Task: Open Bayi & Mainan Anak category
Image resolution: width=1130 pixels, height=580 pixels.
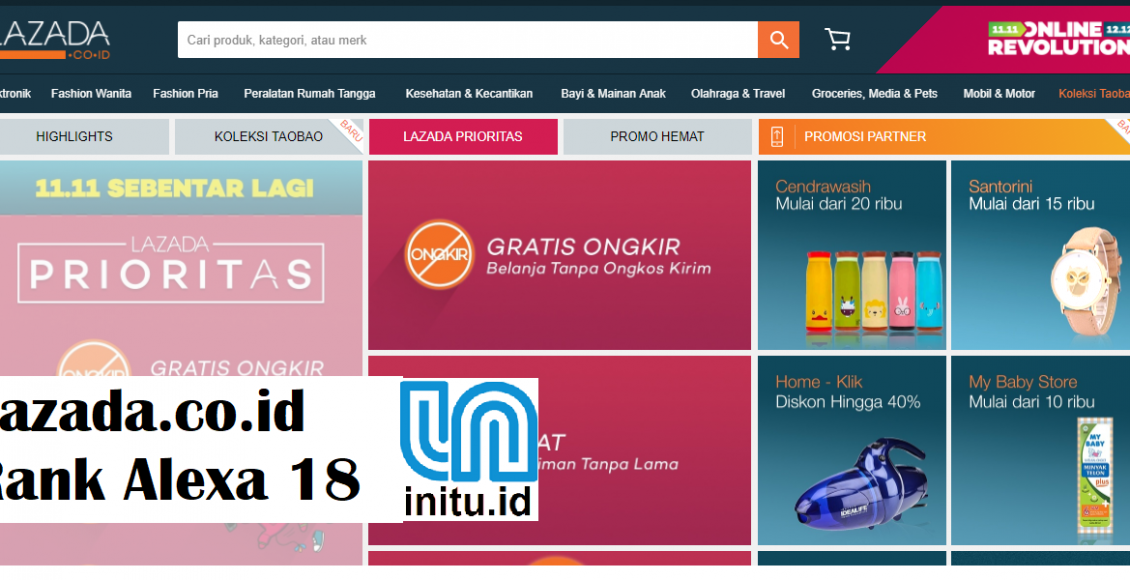Action: (x=613, y=94)
